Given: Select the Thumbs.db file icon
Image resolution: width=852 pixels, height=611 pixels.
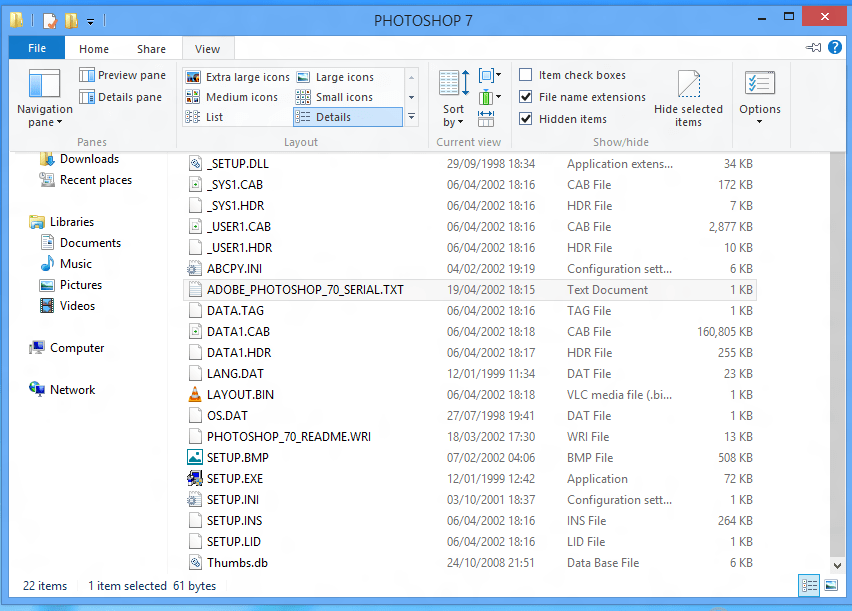Looking at the screenshot, I should click(x=195, y=563).
